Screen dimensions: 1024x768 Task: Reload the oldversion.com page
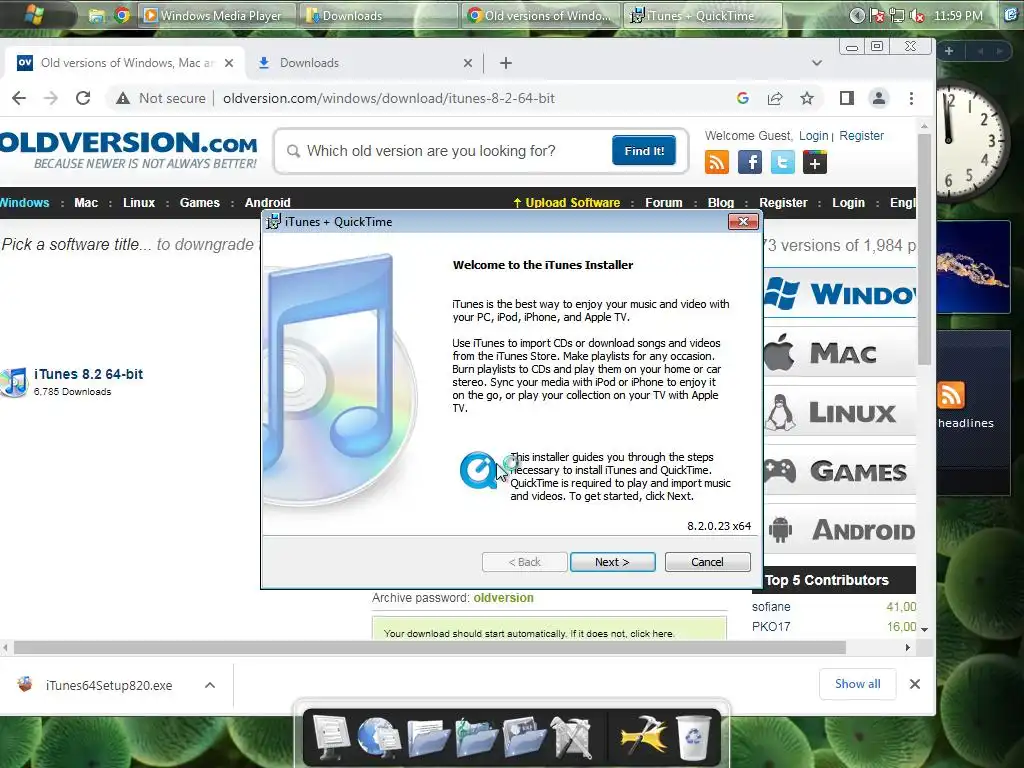tap(83, 98)
